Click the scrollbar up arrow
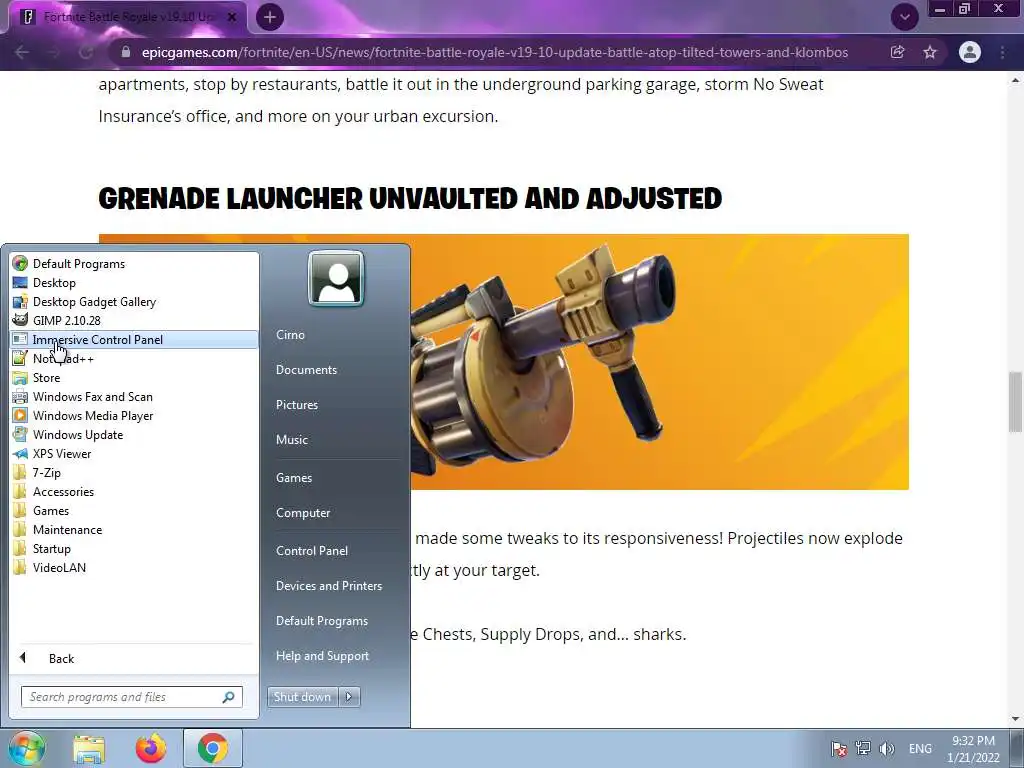 [x=1015, y=80]
